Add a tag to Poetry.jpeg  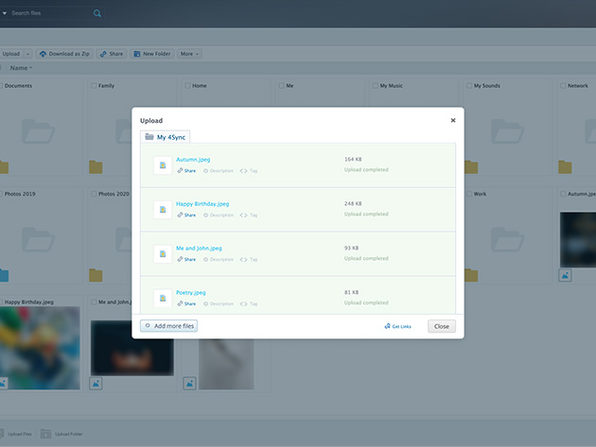[x=249, y=304]
